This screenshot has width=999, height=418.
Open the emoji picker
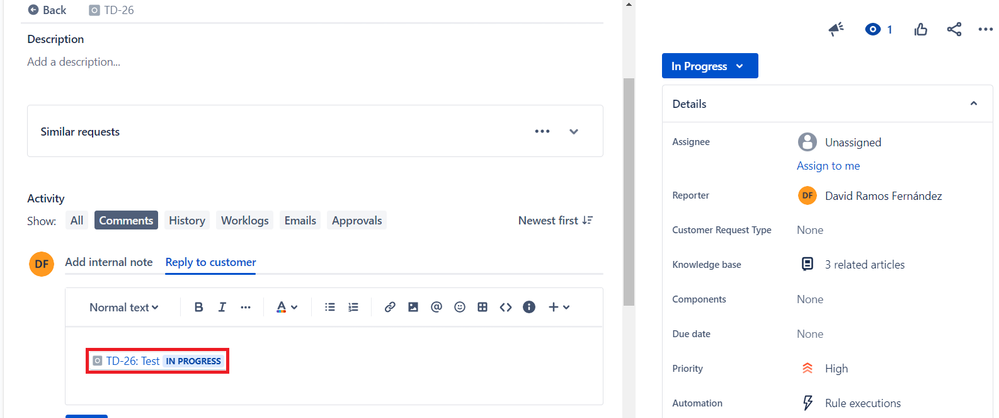[x=460, y=308]
